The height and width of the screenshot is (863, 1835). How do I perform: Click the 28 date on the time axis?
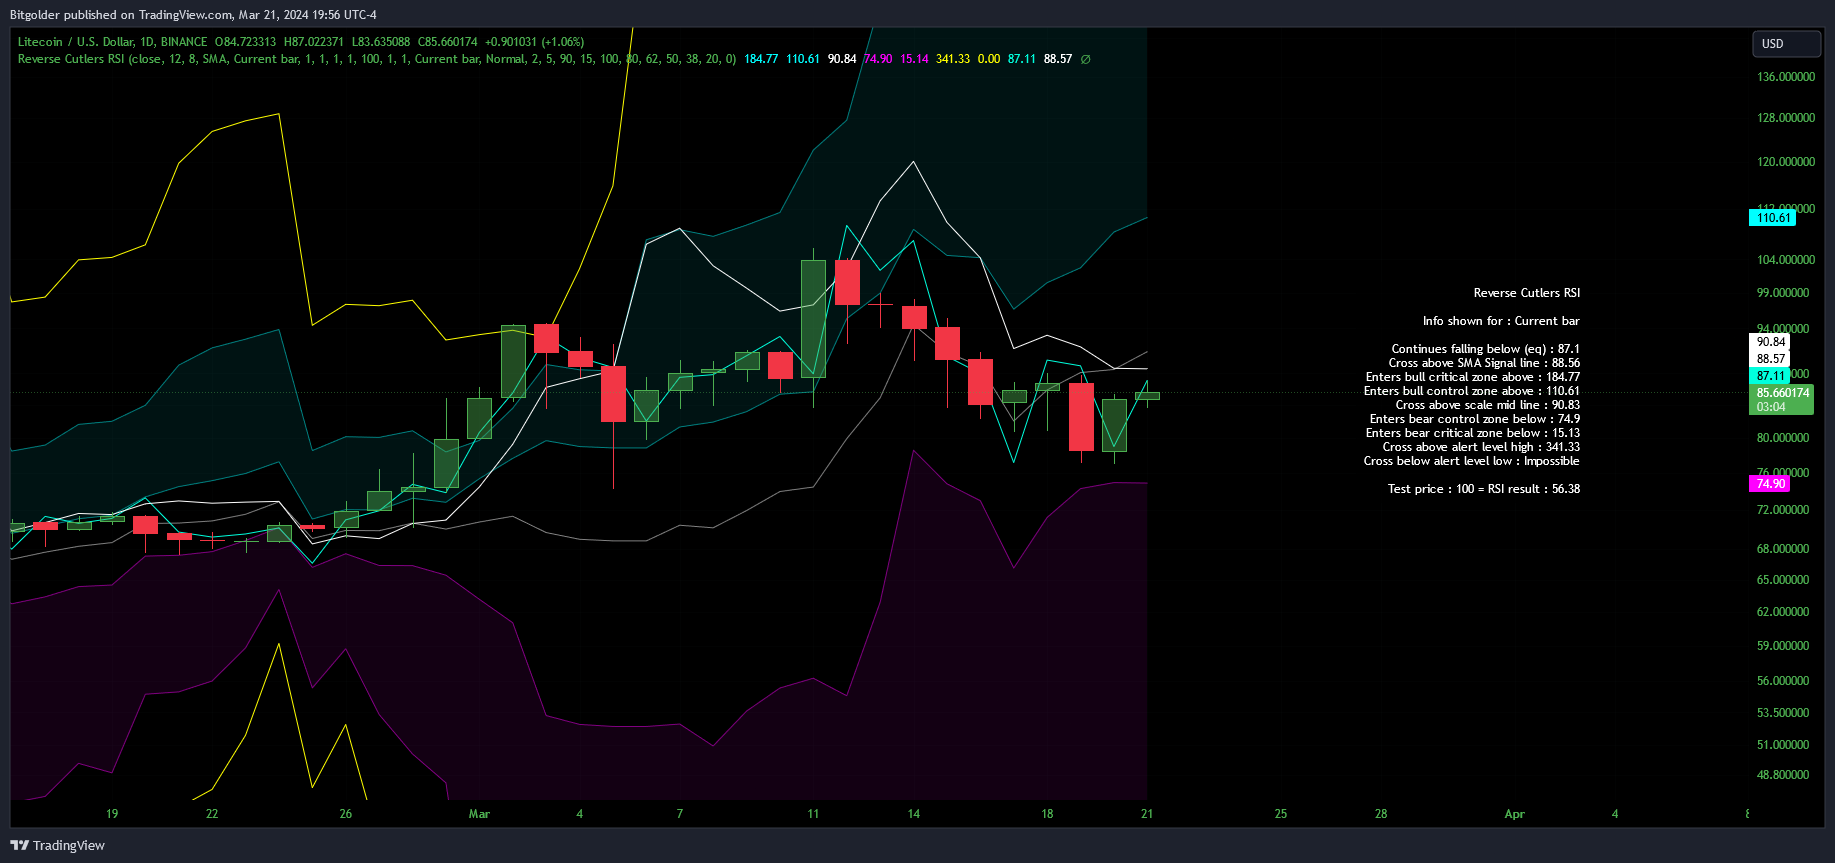coord(1381,814)
